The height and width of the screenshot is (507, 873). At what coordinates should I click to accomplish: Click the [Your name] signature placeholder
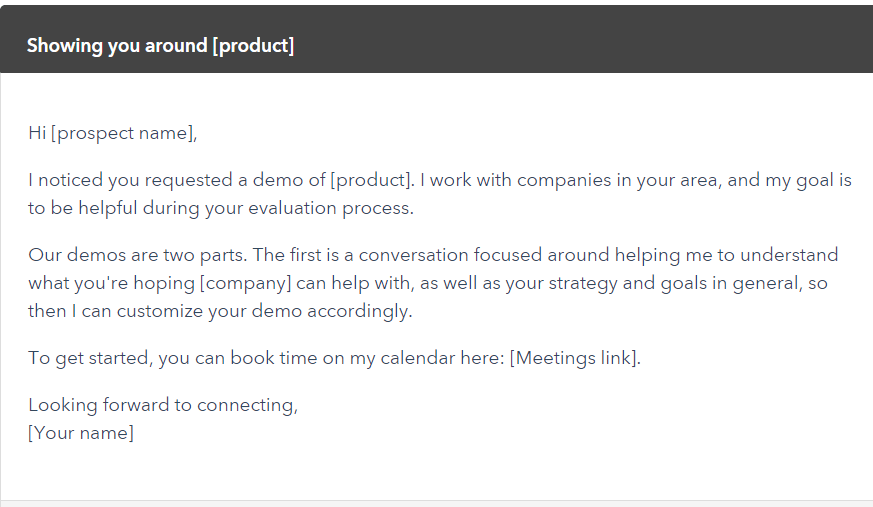pos(81,432)
